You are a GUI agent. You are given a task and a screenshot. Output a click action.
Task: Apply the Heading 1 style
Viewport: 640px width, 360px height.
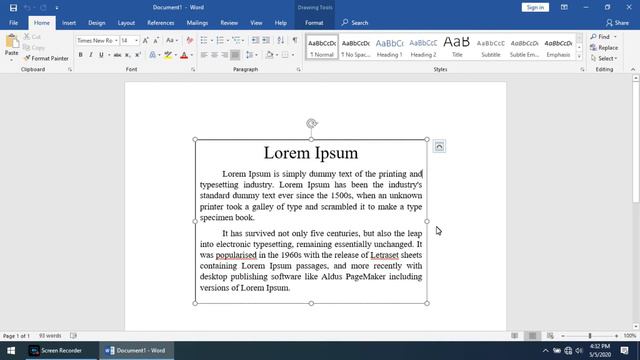pyautogui.click(x=389, y=47)
